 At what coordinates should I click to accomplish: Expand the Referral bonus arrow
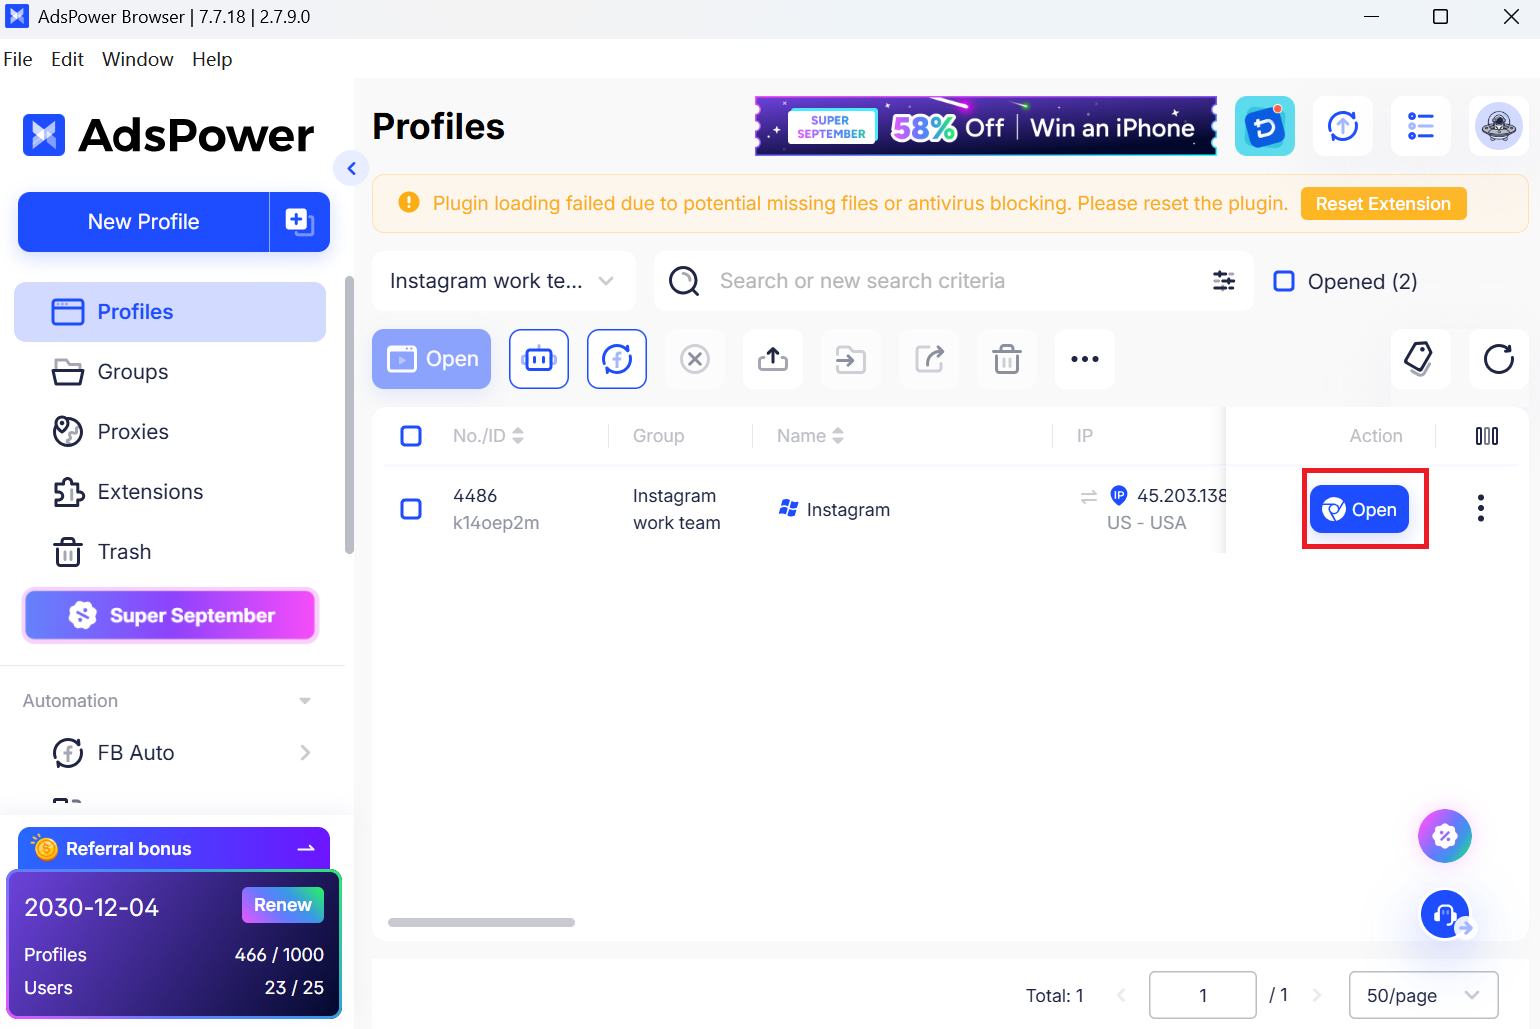307,849
